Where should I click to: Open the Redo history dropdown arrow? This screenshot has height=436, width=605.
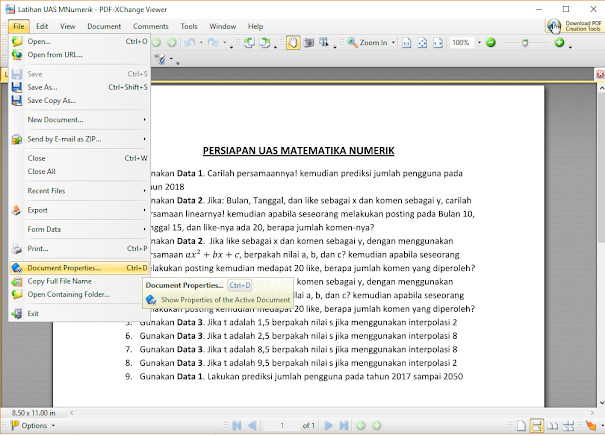[224, 42]
